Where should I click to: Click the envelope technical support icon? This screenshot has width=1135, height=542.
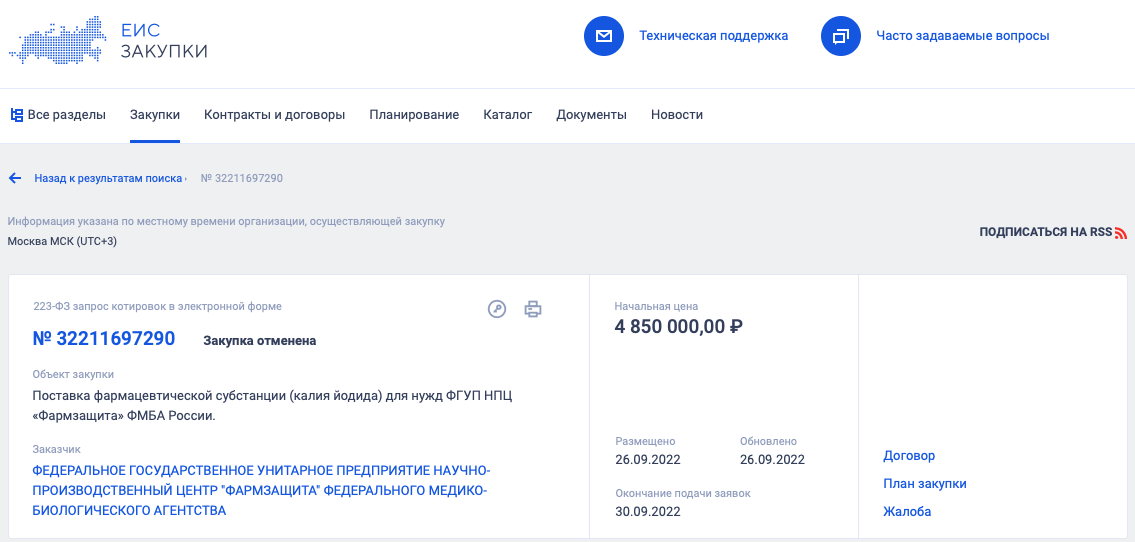point(604,35)
